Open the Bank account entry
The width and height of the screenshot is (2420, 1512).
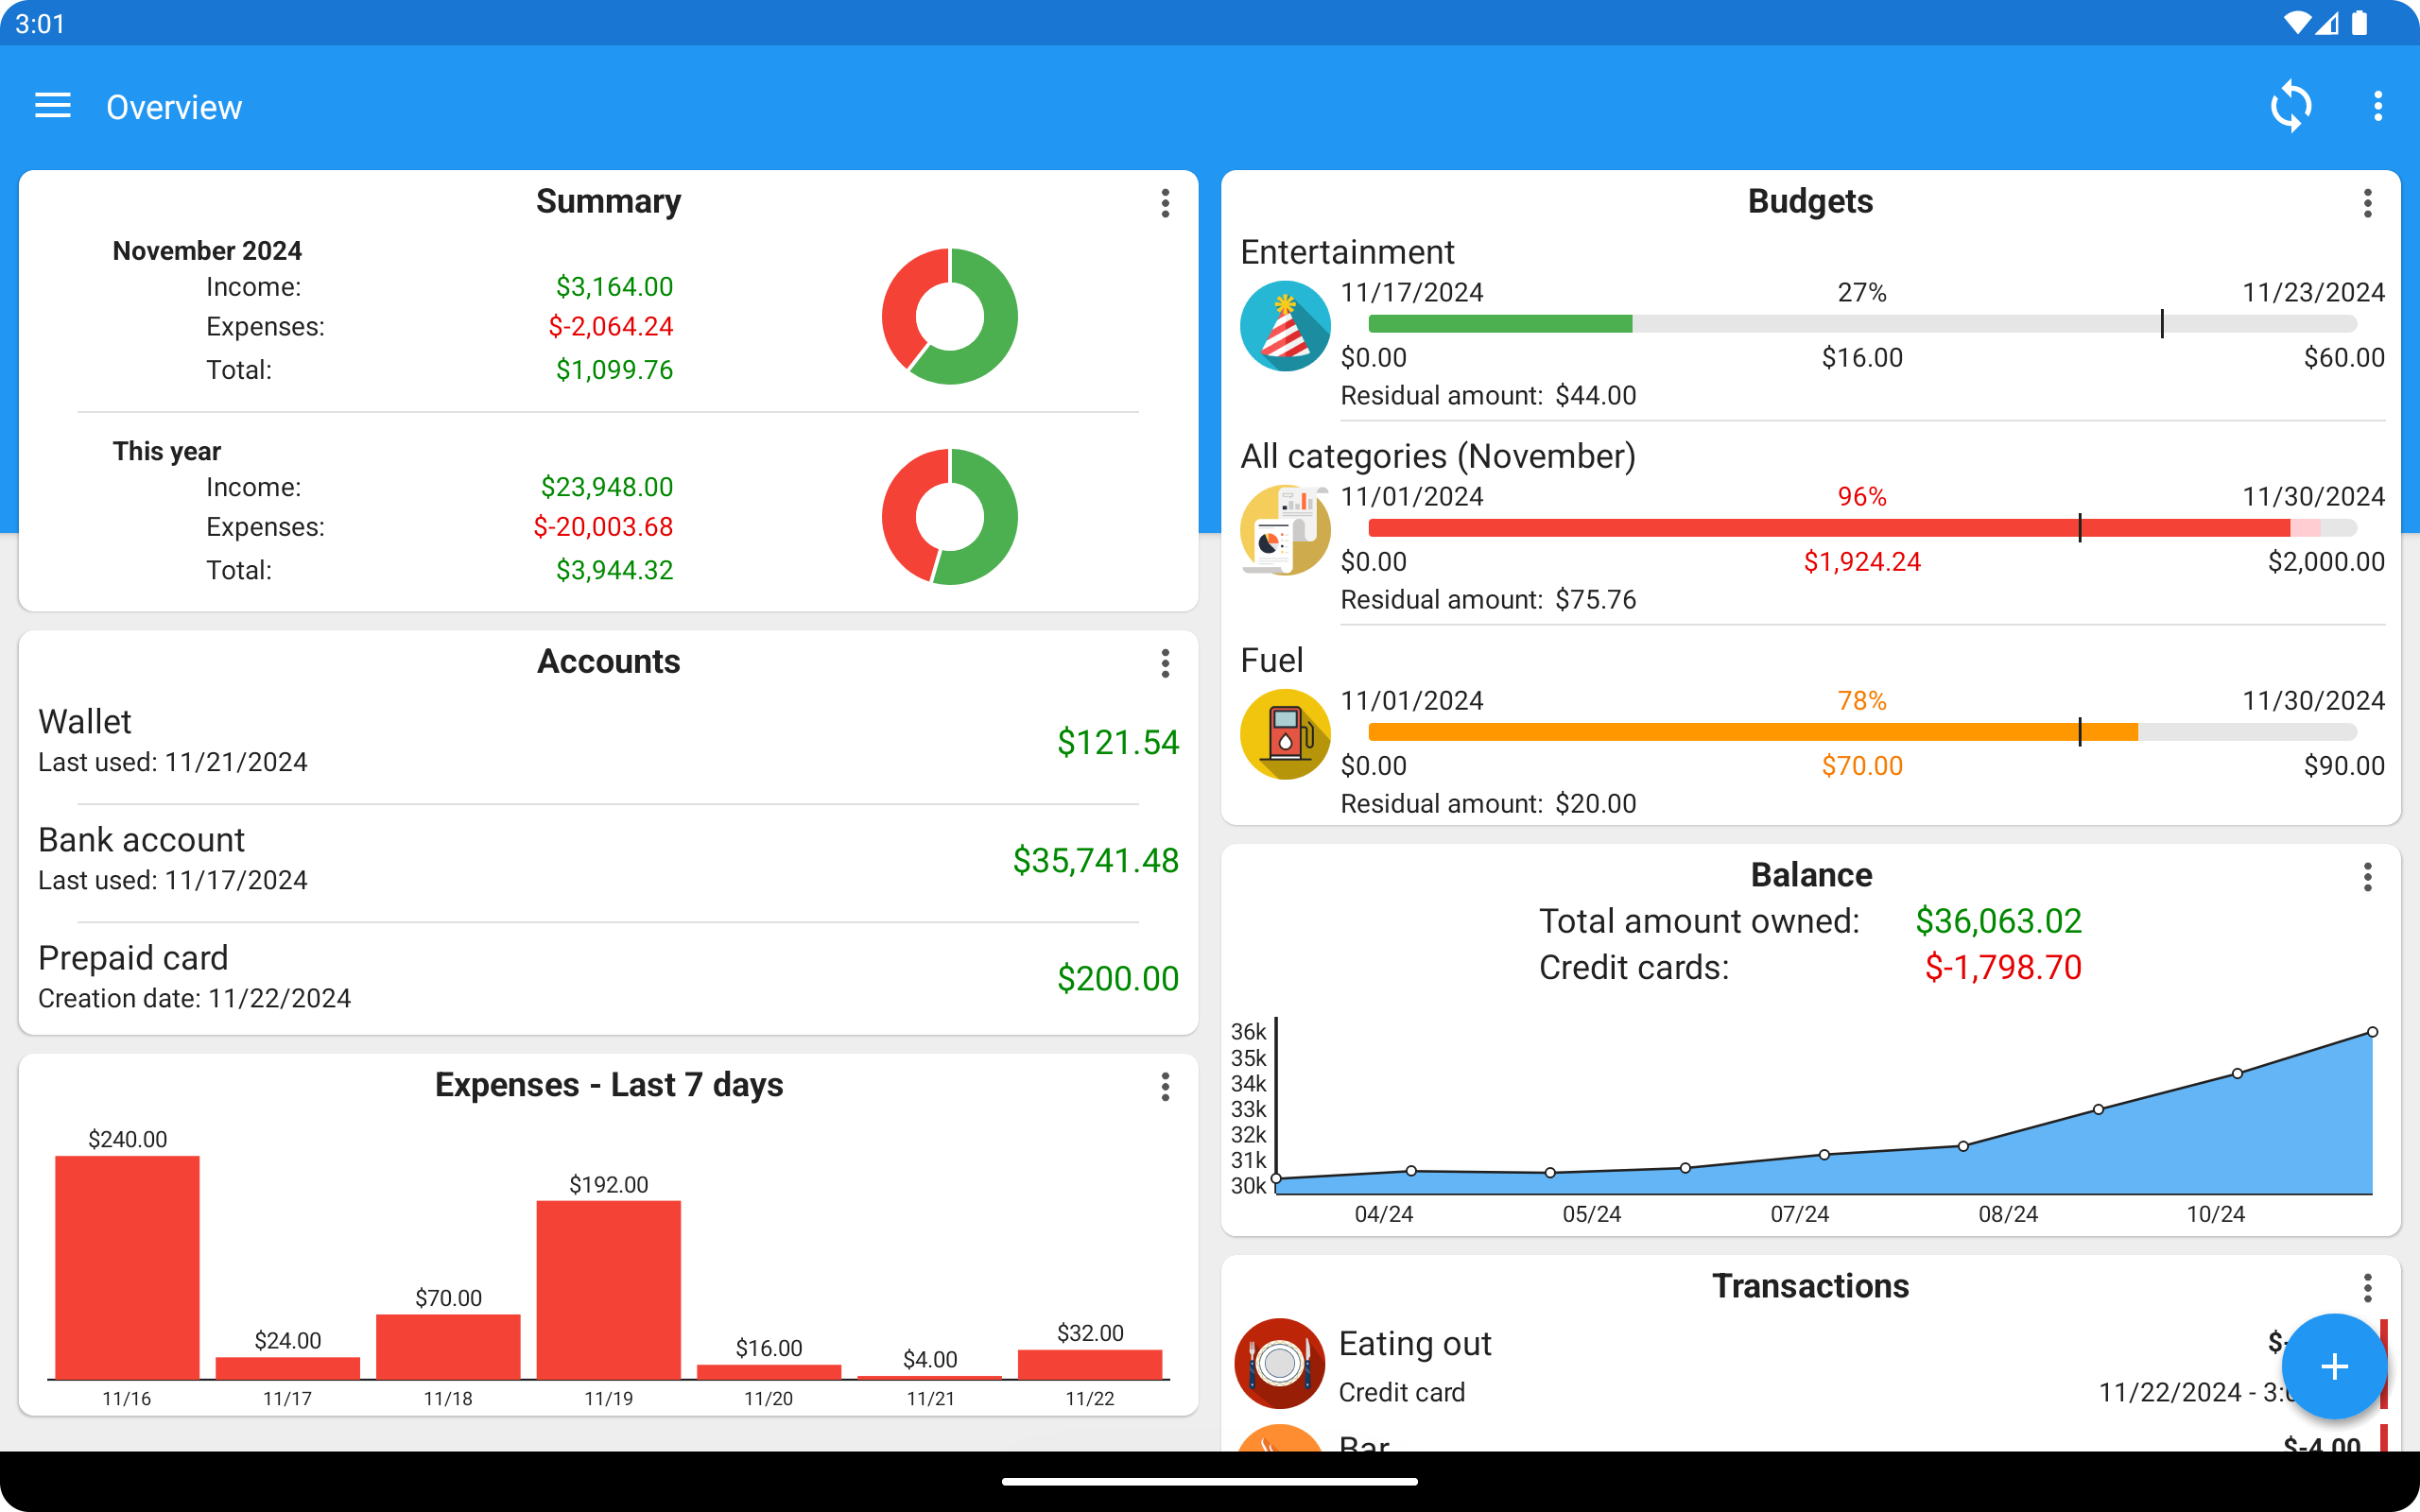608,859
